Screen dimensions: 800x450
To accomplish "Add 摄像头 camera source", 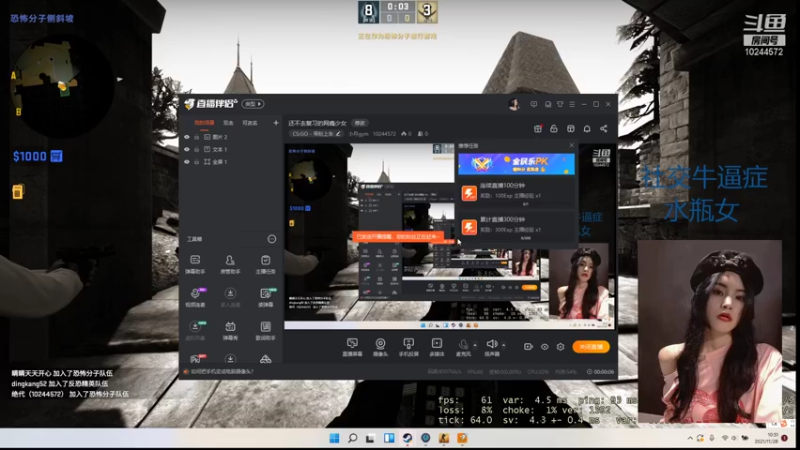I will (380, 347).
